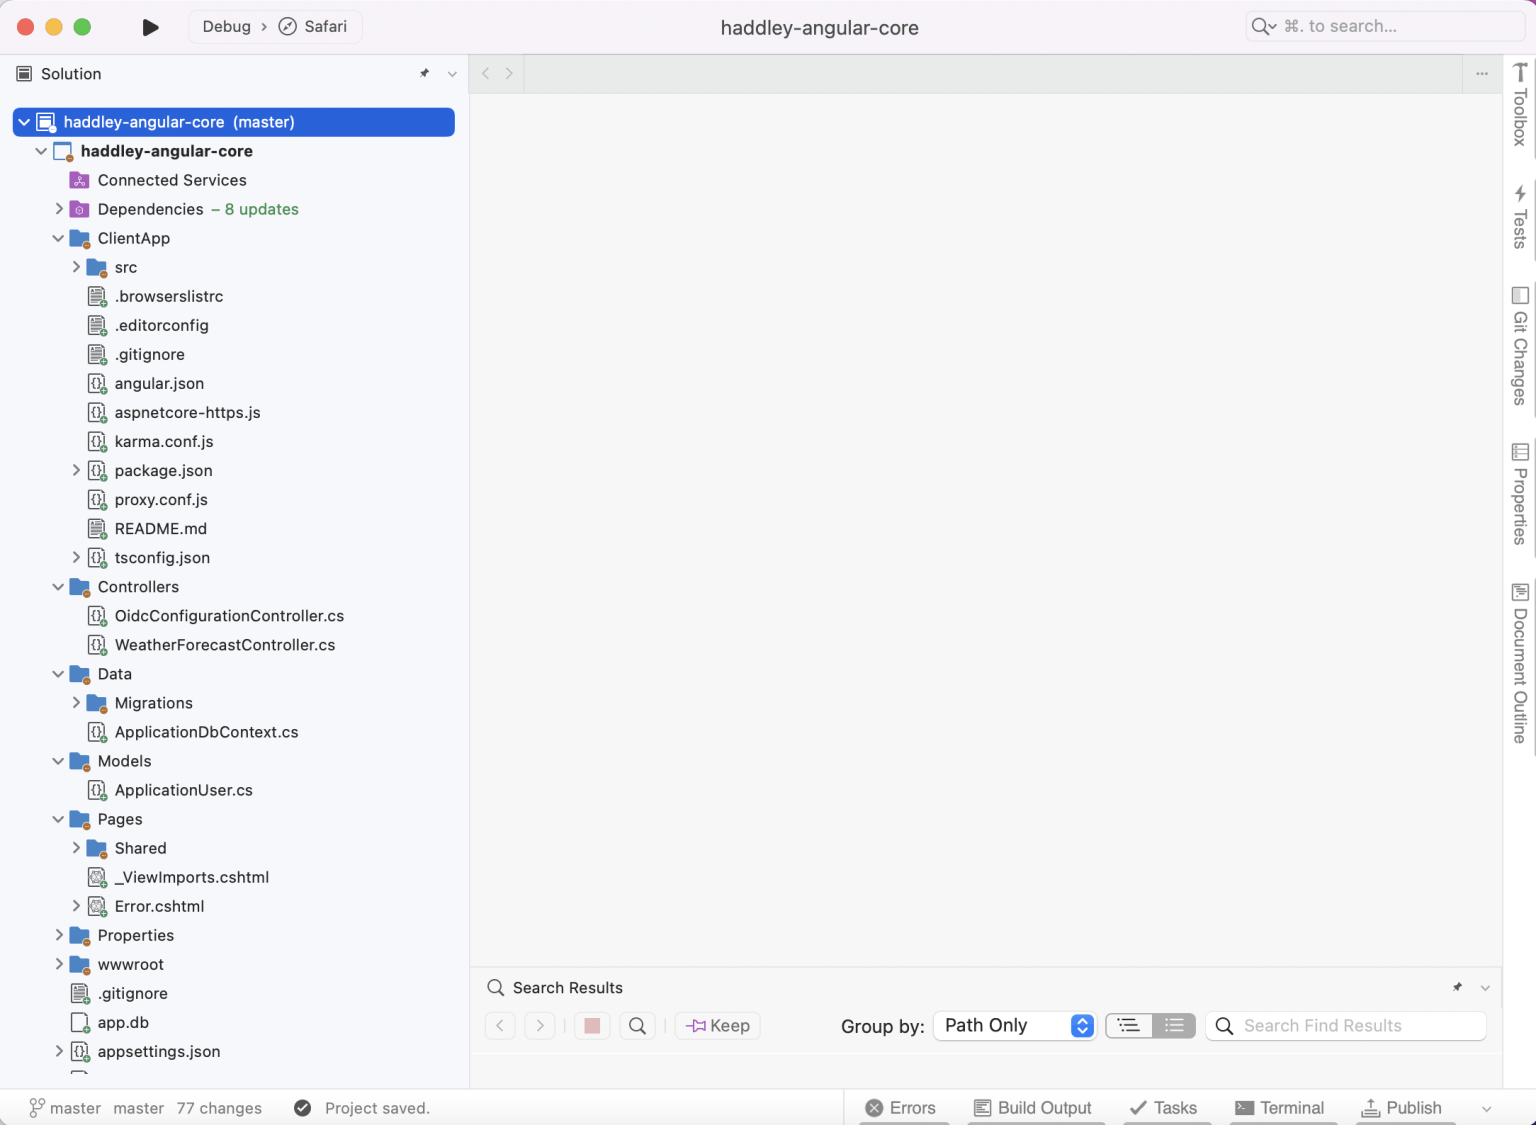Focus the Search Find Results field

click(x=1346, y=1025)
